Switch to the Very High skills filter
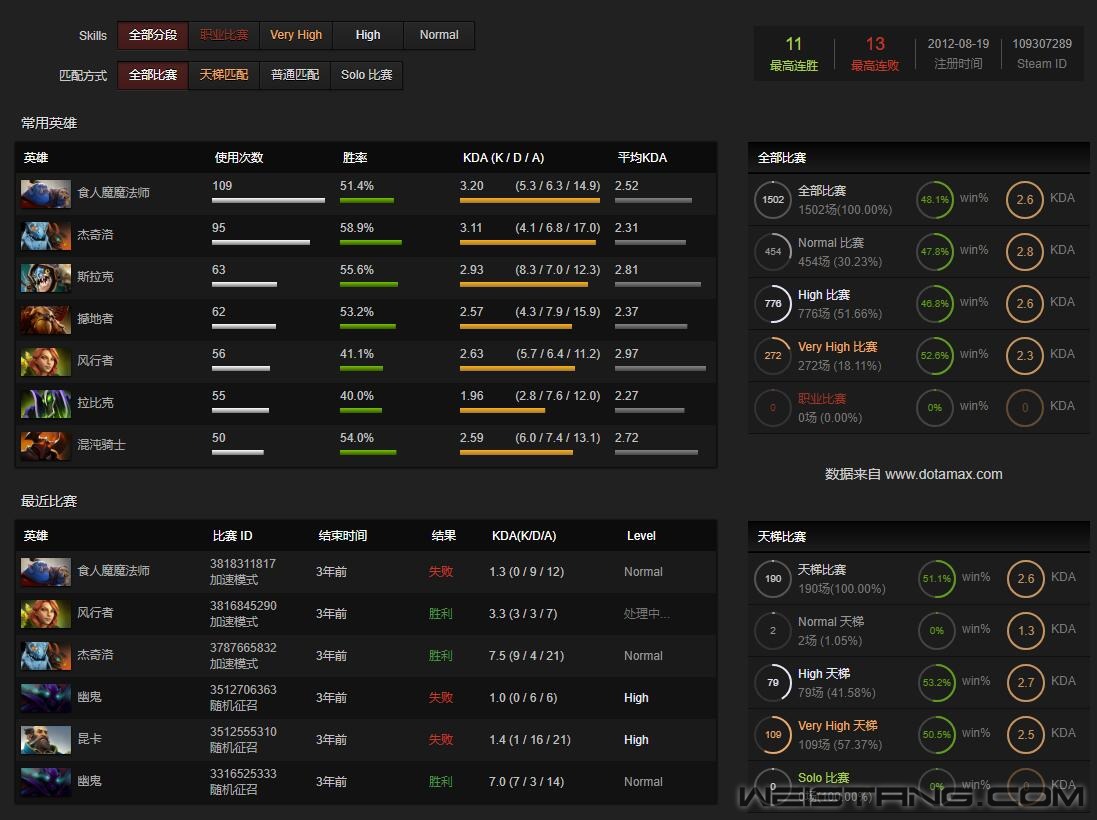Viewport: 1097px width, 820px height. [296, 35]
